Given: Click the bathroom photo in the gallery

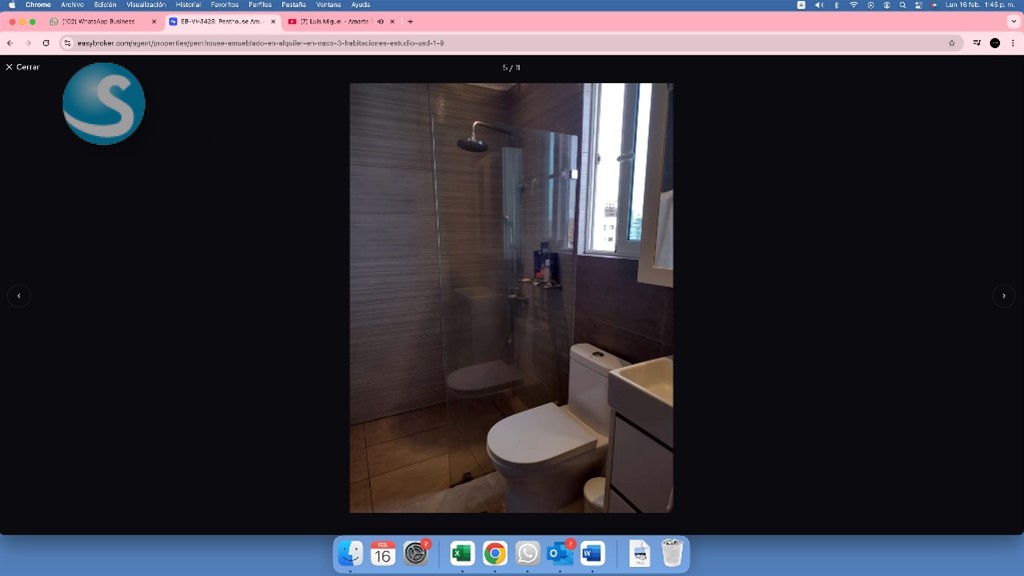Looking at the screenshot, I should tap(511, 297).
